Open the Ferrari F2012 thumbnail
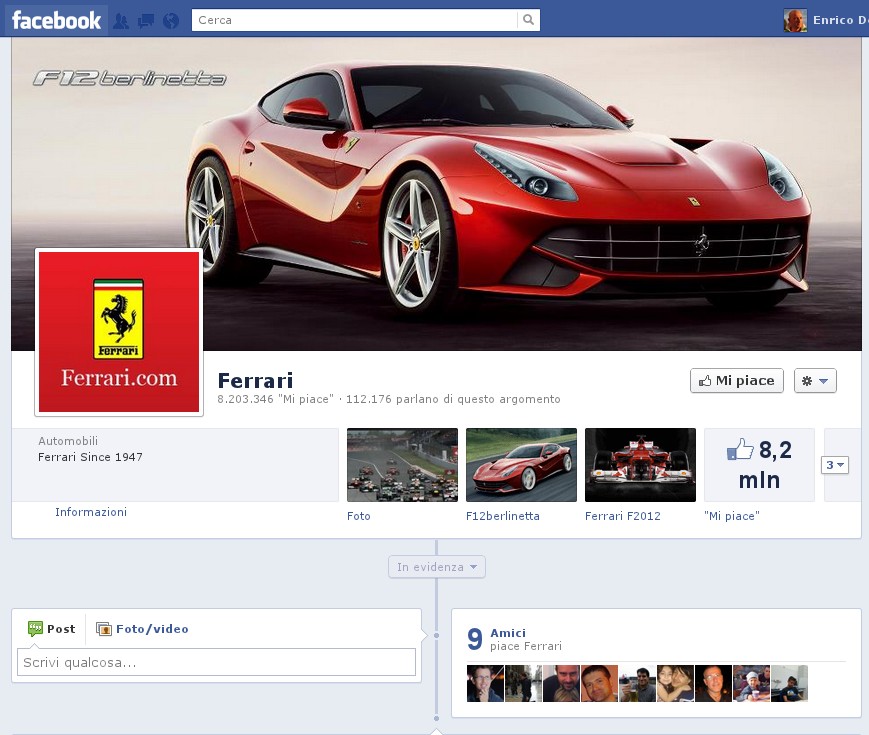Screen dimensions: 869x735 tap(640, 465)
